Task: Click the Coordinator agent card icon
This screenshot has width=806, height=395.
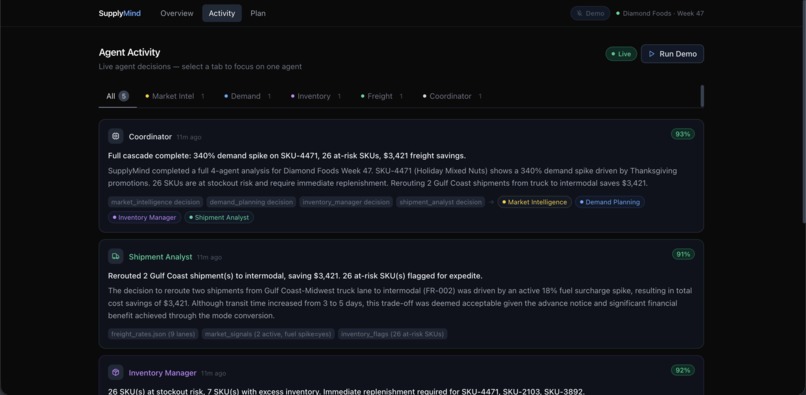Action: [116, 136]
